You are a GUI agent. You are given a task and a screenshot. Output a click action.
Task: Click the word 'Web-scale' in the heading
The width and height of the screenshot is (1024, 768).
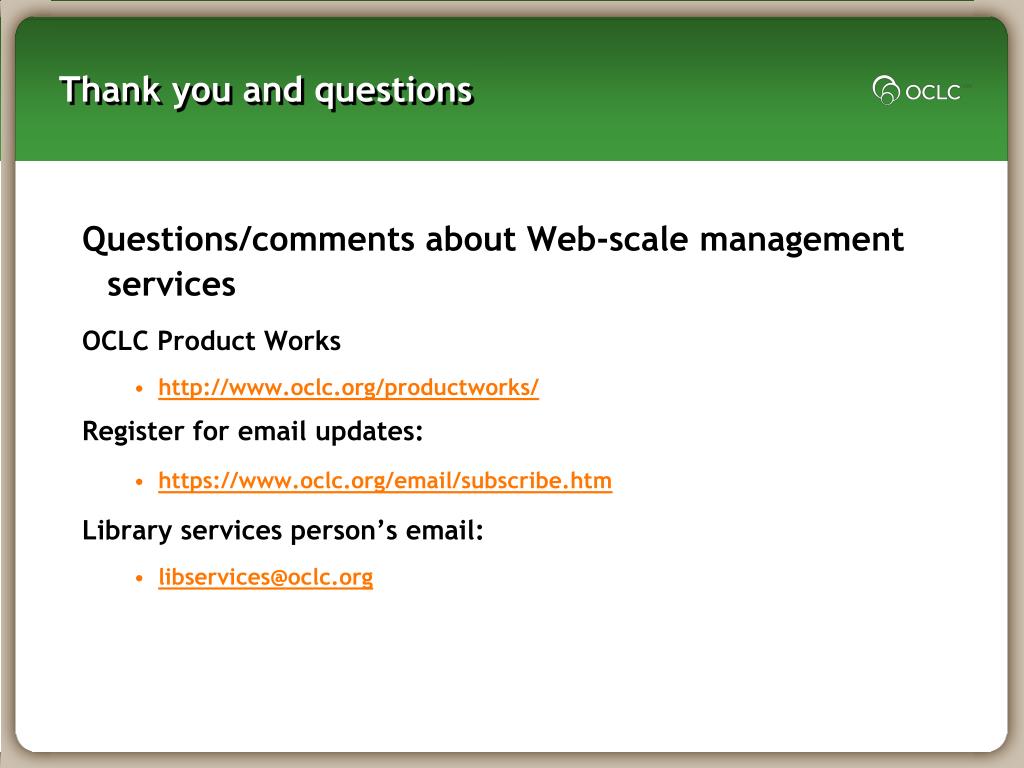pyautogui.click(x=608, y=238)
